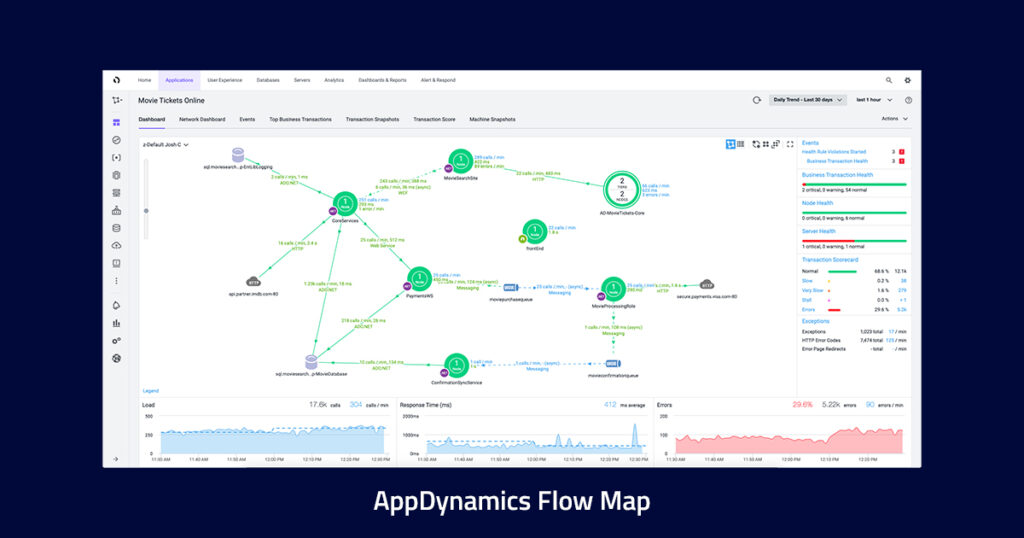Switch to Top Business Transactions tab

tap(300, 119)
